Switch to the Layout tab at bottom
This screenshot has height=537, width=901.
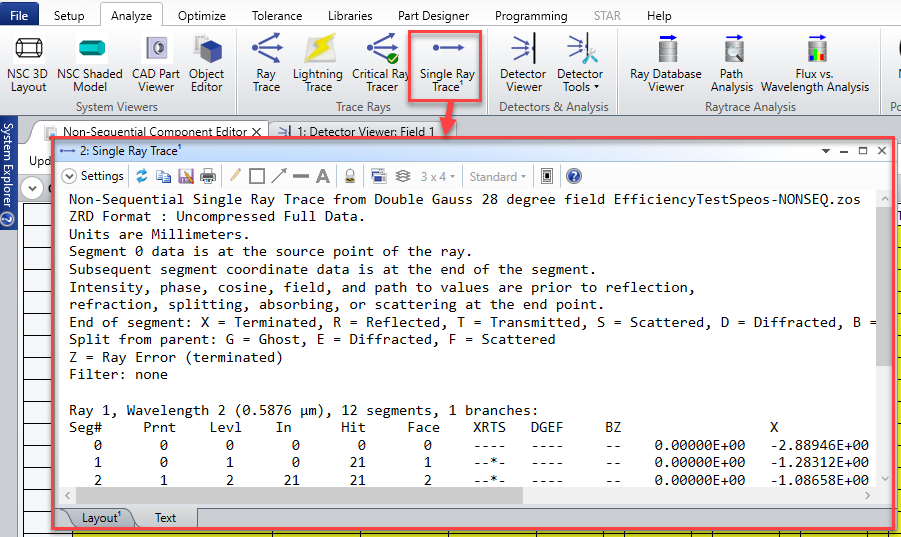(x=101, y=517)
